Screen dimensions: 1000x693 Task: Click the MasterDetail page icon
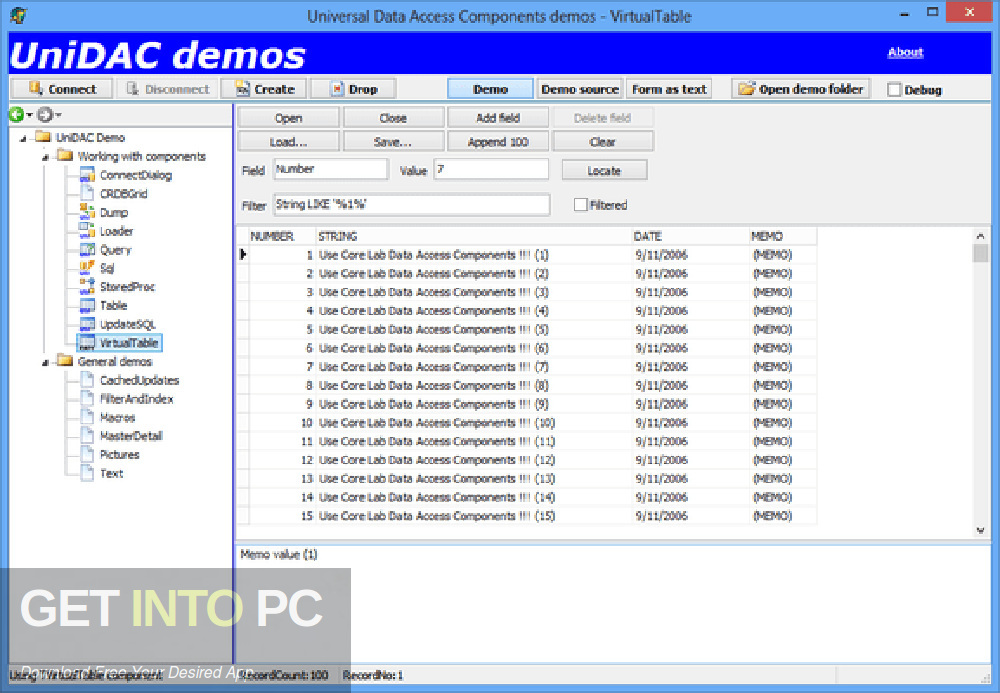(87, 435)
